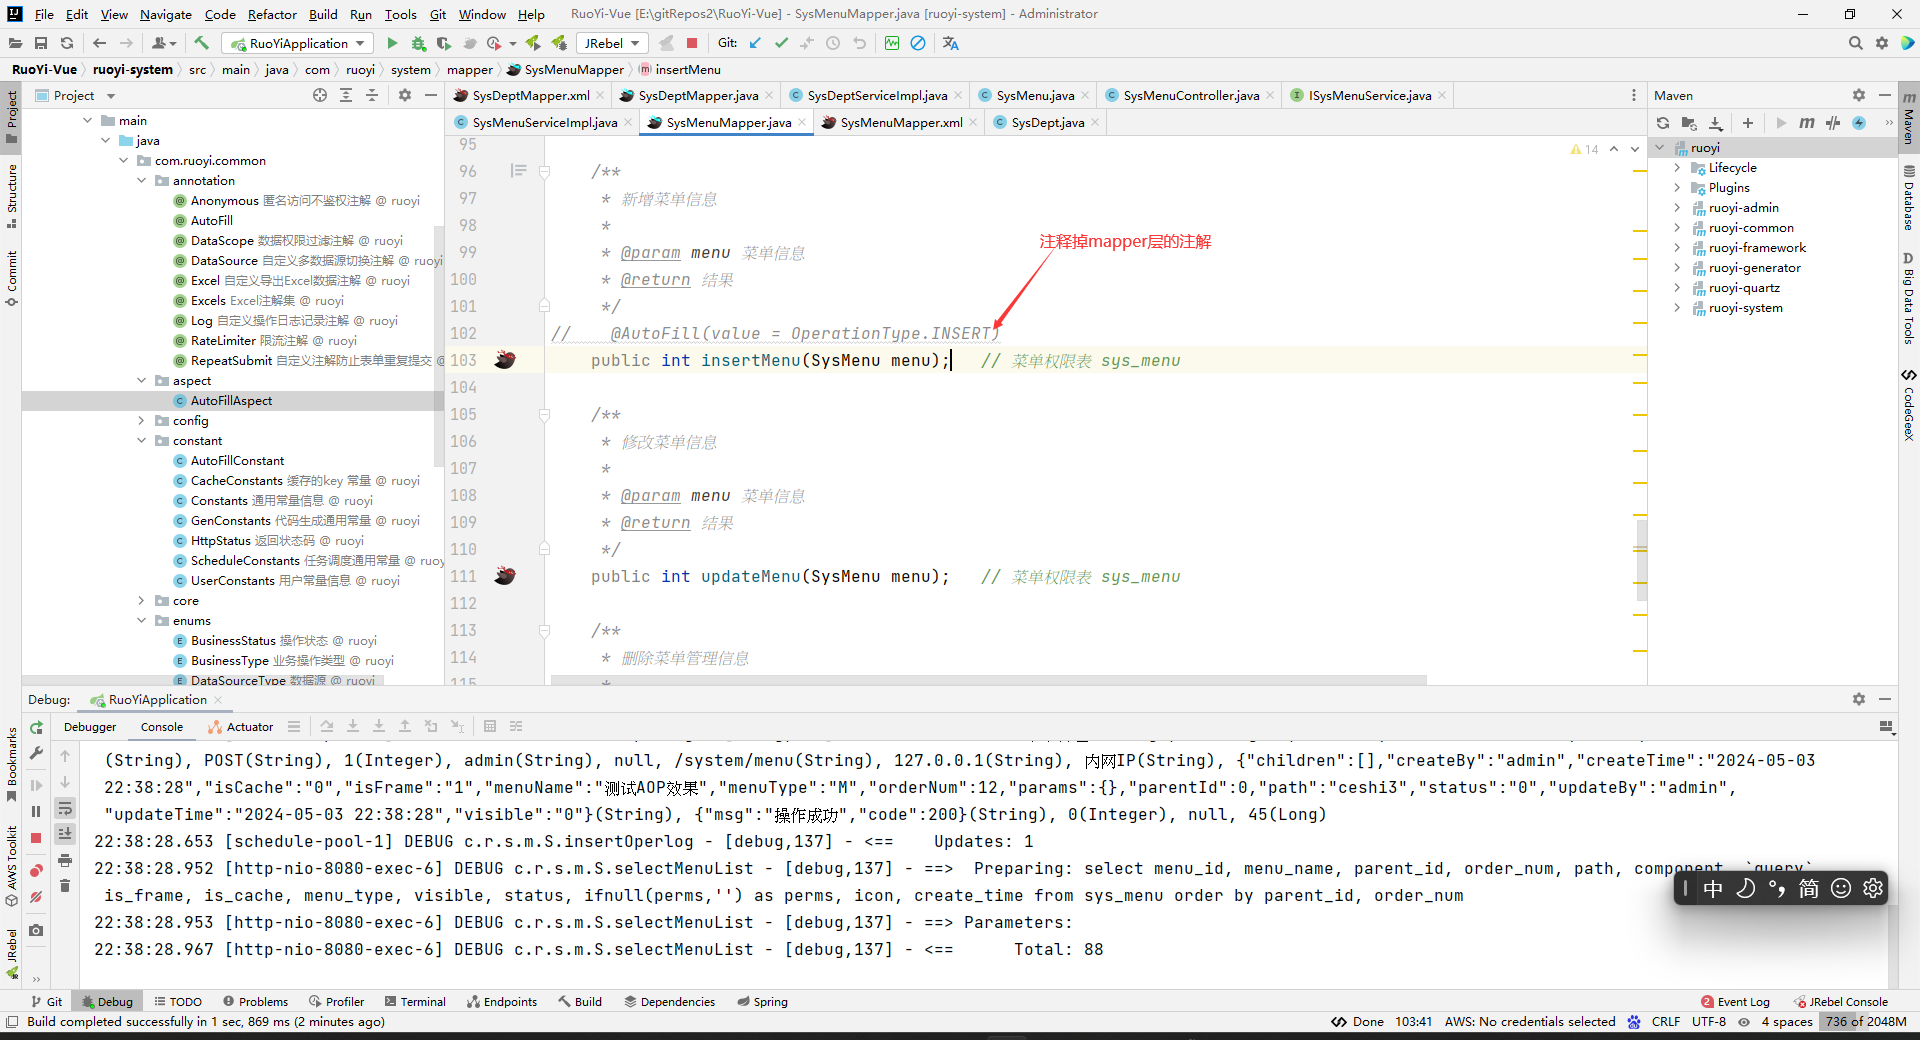The width and height of the screenshot is (1920, 1040).
Task: Click the thread dump camera icon
Action: (36, 930)
